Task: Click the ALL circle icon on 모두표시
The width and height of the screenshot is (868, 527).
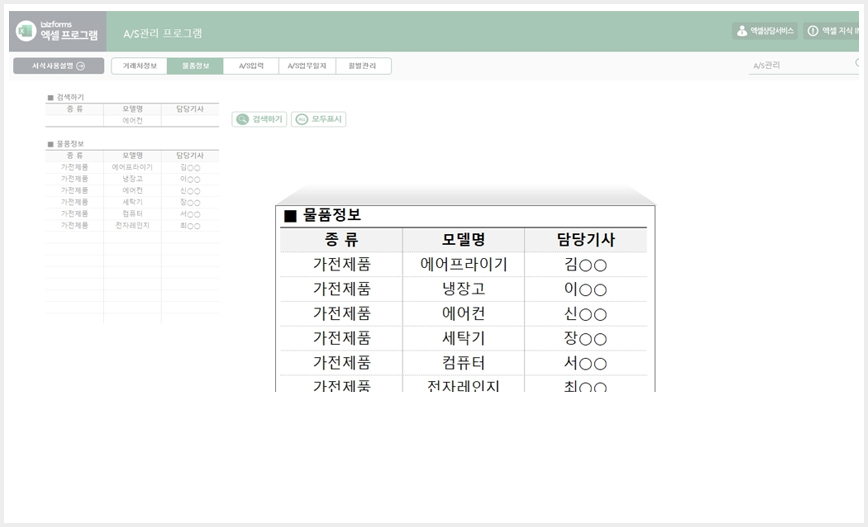Action: pyautogui.click(x=302, y=119)
